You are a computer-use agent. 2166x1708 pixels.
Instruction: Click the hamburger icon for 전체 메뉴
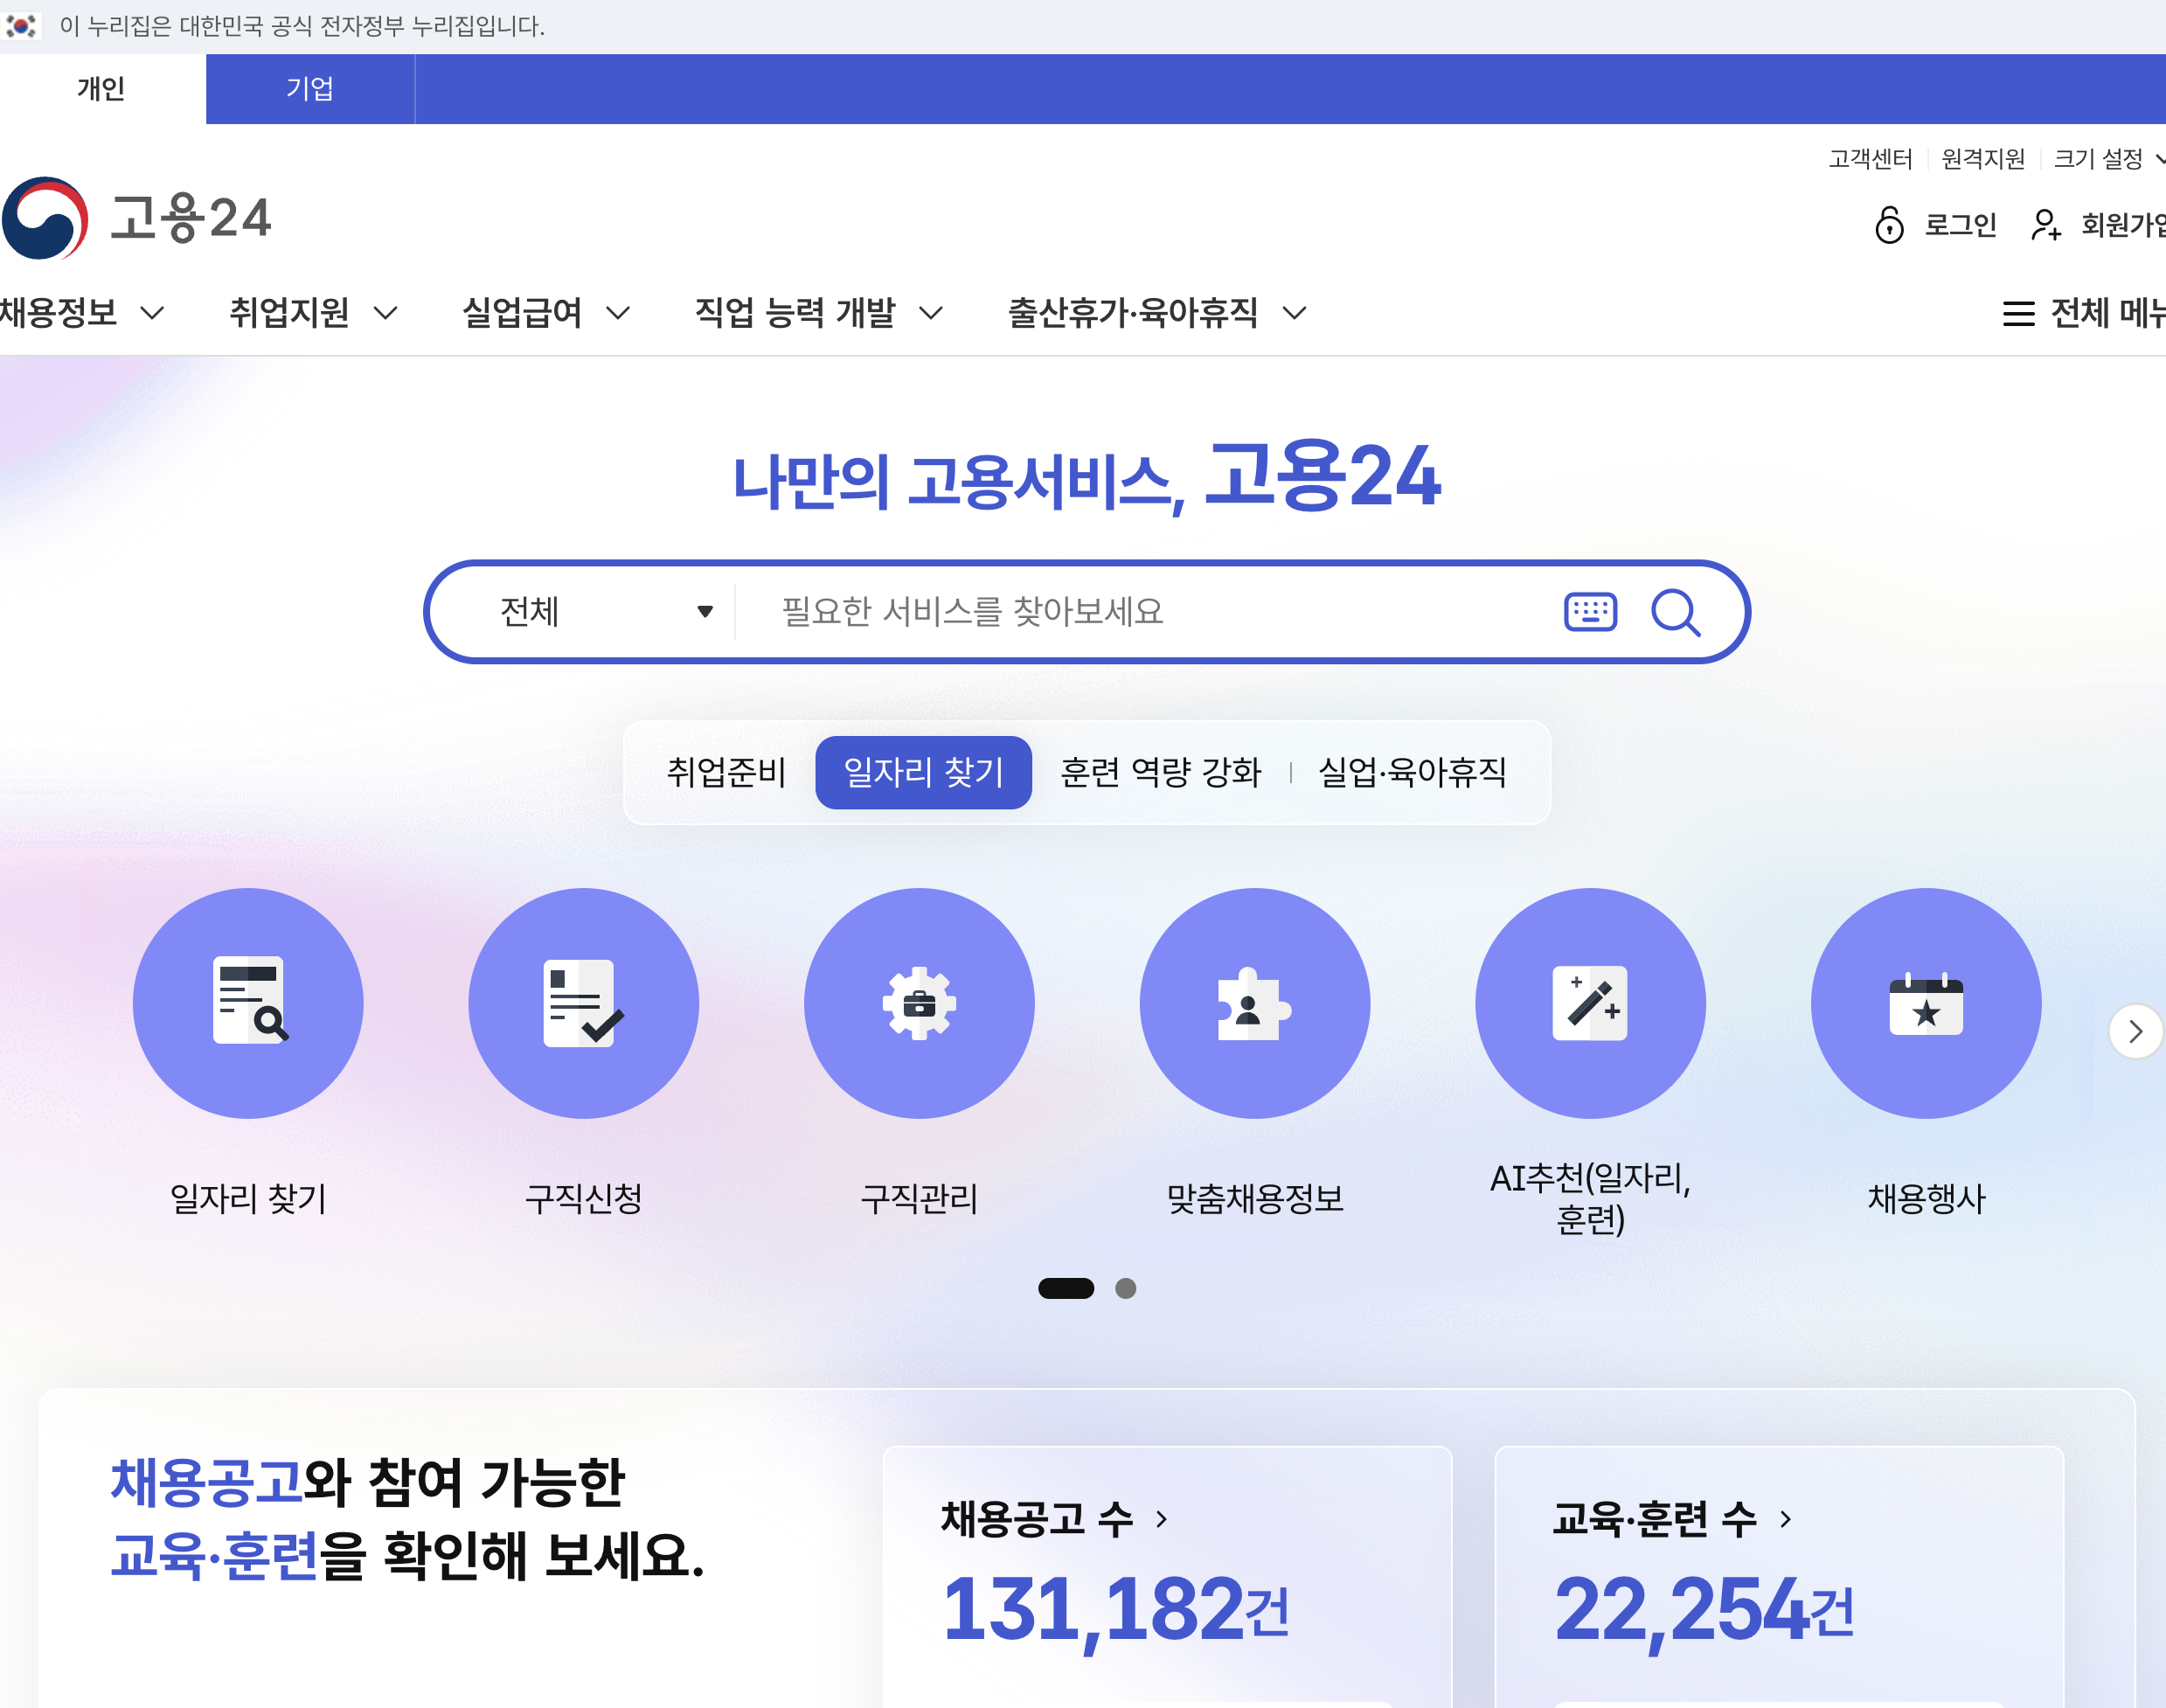[2018, 313]
